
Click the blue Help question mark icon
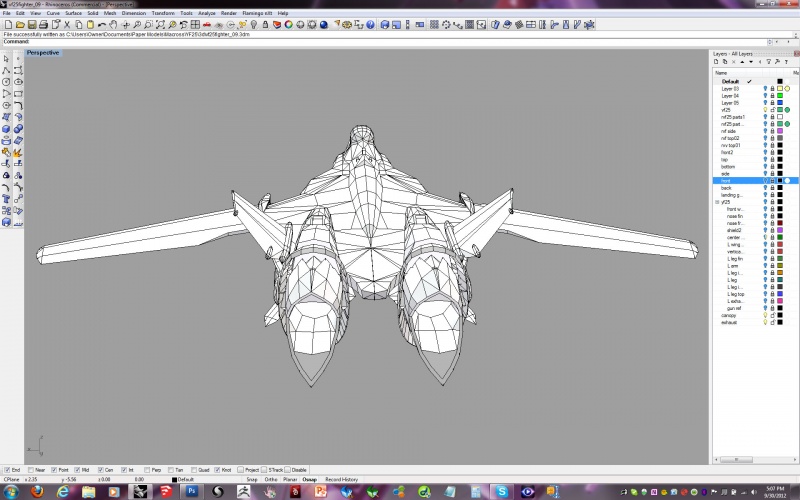[370, 24]
